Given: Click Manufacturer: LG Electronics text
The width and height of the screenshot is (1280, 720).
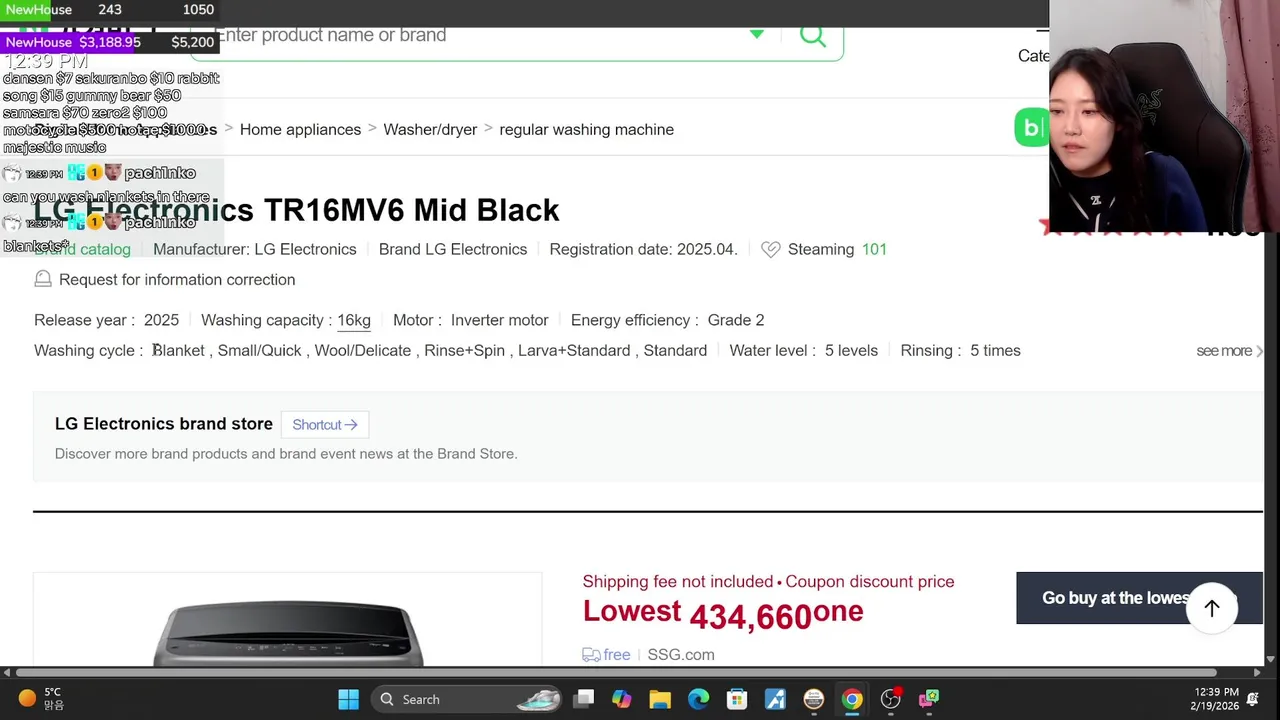Looking at the screenshot, I should pos(254,249).
